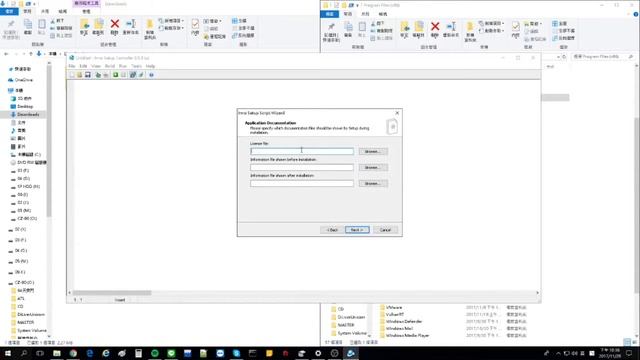Select Windows Mail folder in right Explorer
Viewport: 640px width, 360px height.
point(396,329)
